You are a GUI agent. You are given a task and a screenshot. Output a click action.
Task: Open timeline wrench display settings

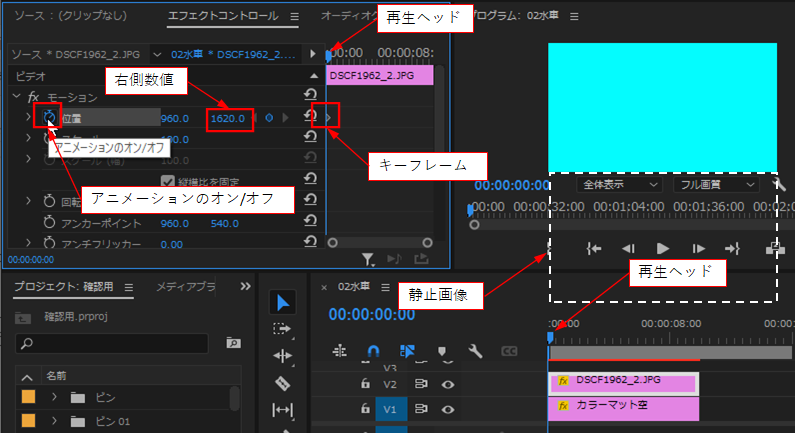[x=475, y=351]
